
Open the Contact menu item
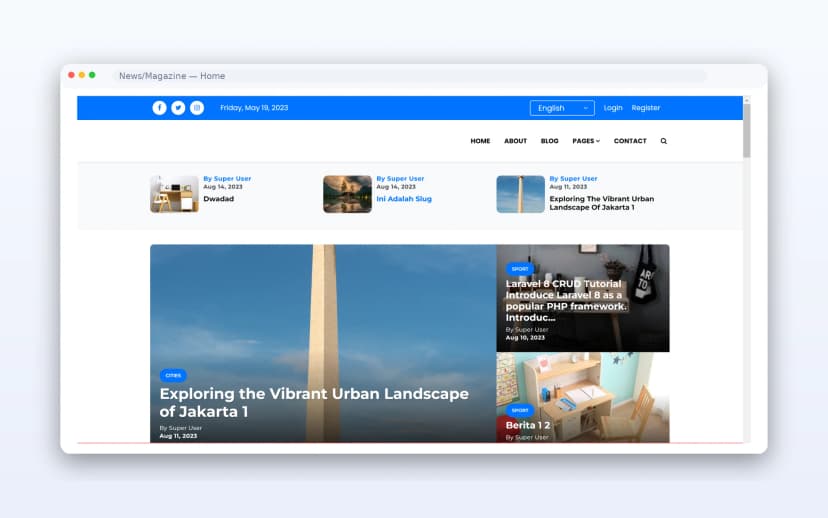click(x=630, y=141)
